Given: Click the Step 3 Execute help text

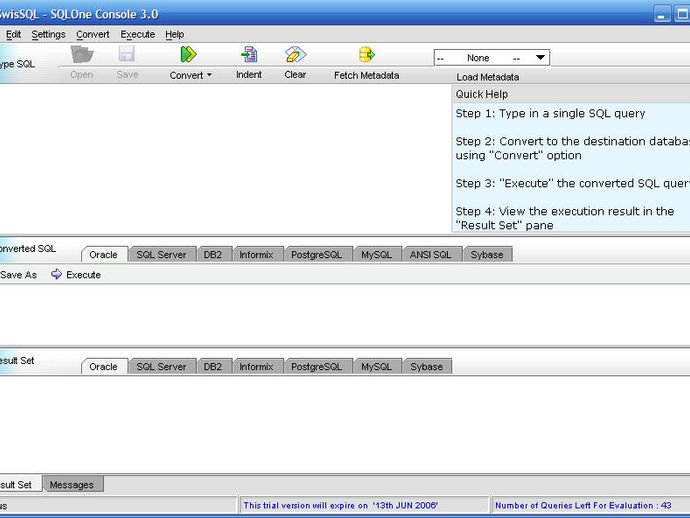Looking at the screenshot, I should [x=573, y=183].
